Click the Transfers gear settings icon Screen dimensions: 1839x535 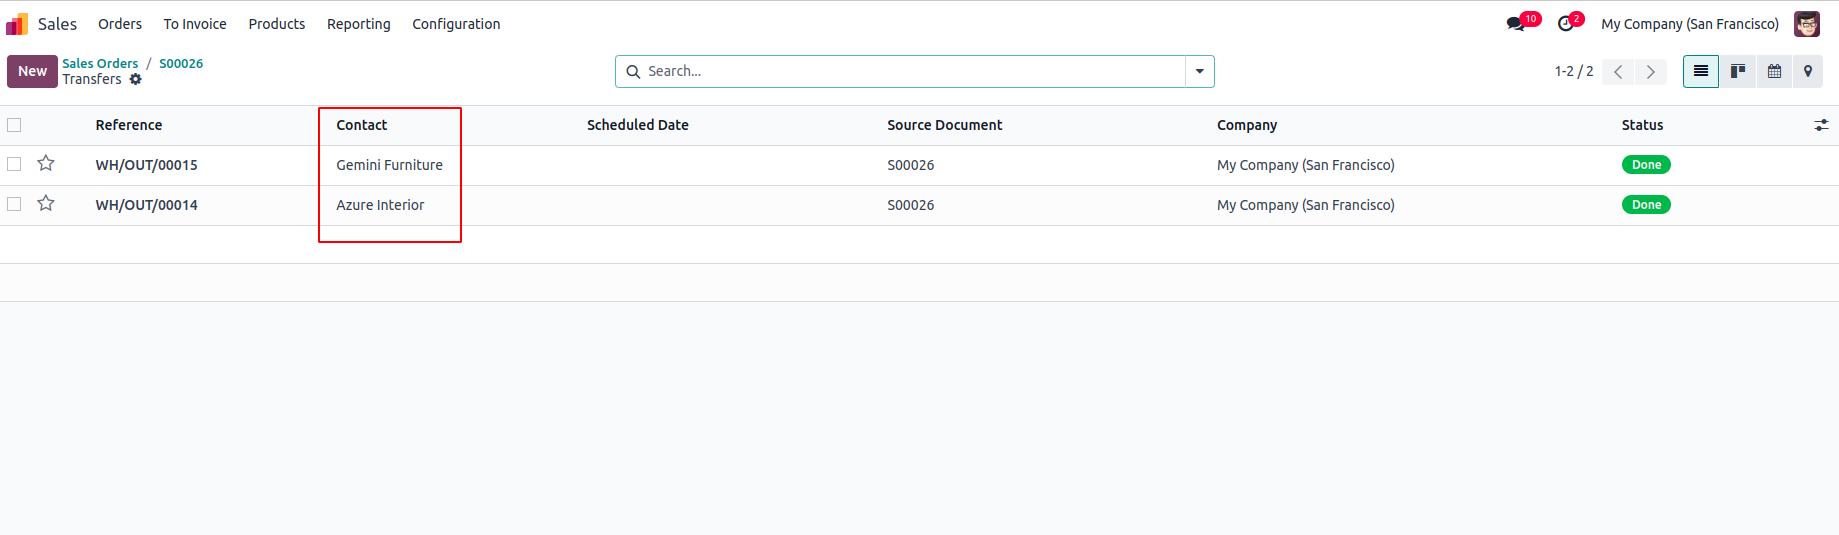(x=136, y=80)
